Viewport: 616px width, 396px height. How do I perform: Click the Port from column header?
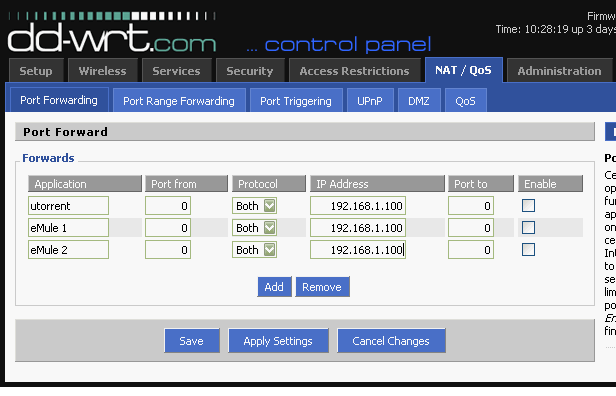[x=186, y=183]
